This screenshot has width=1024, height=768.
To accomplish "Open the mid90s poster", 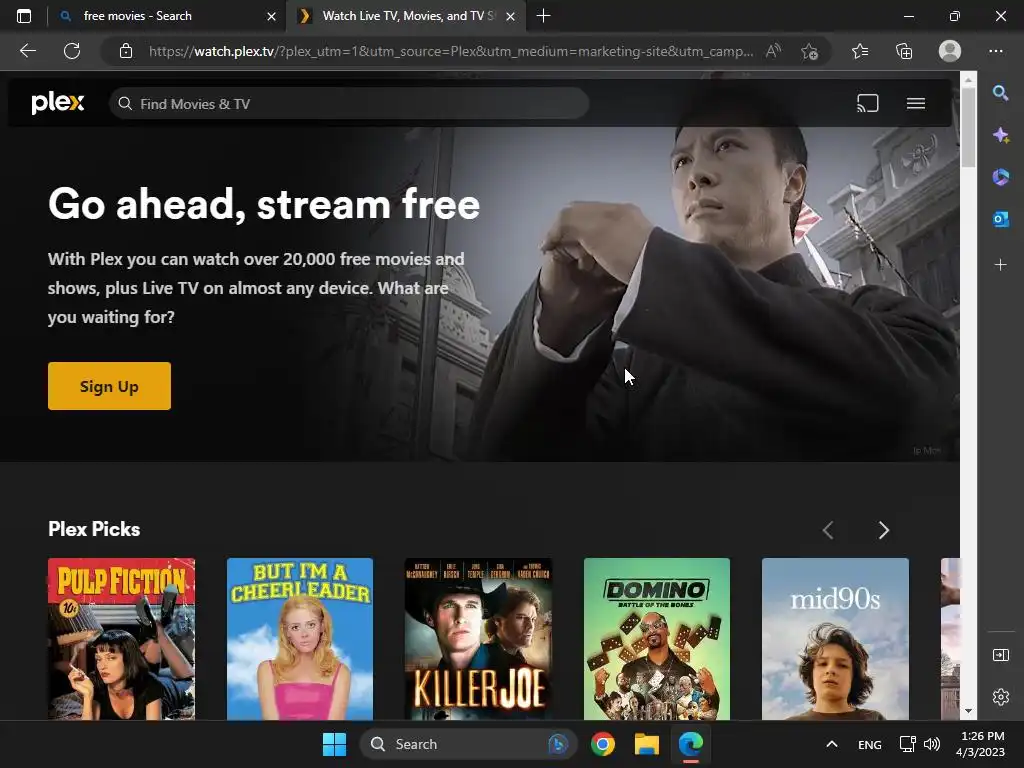I will click(x=835, y=639).
